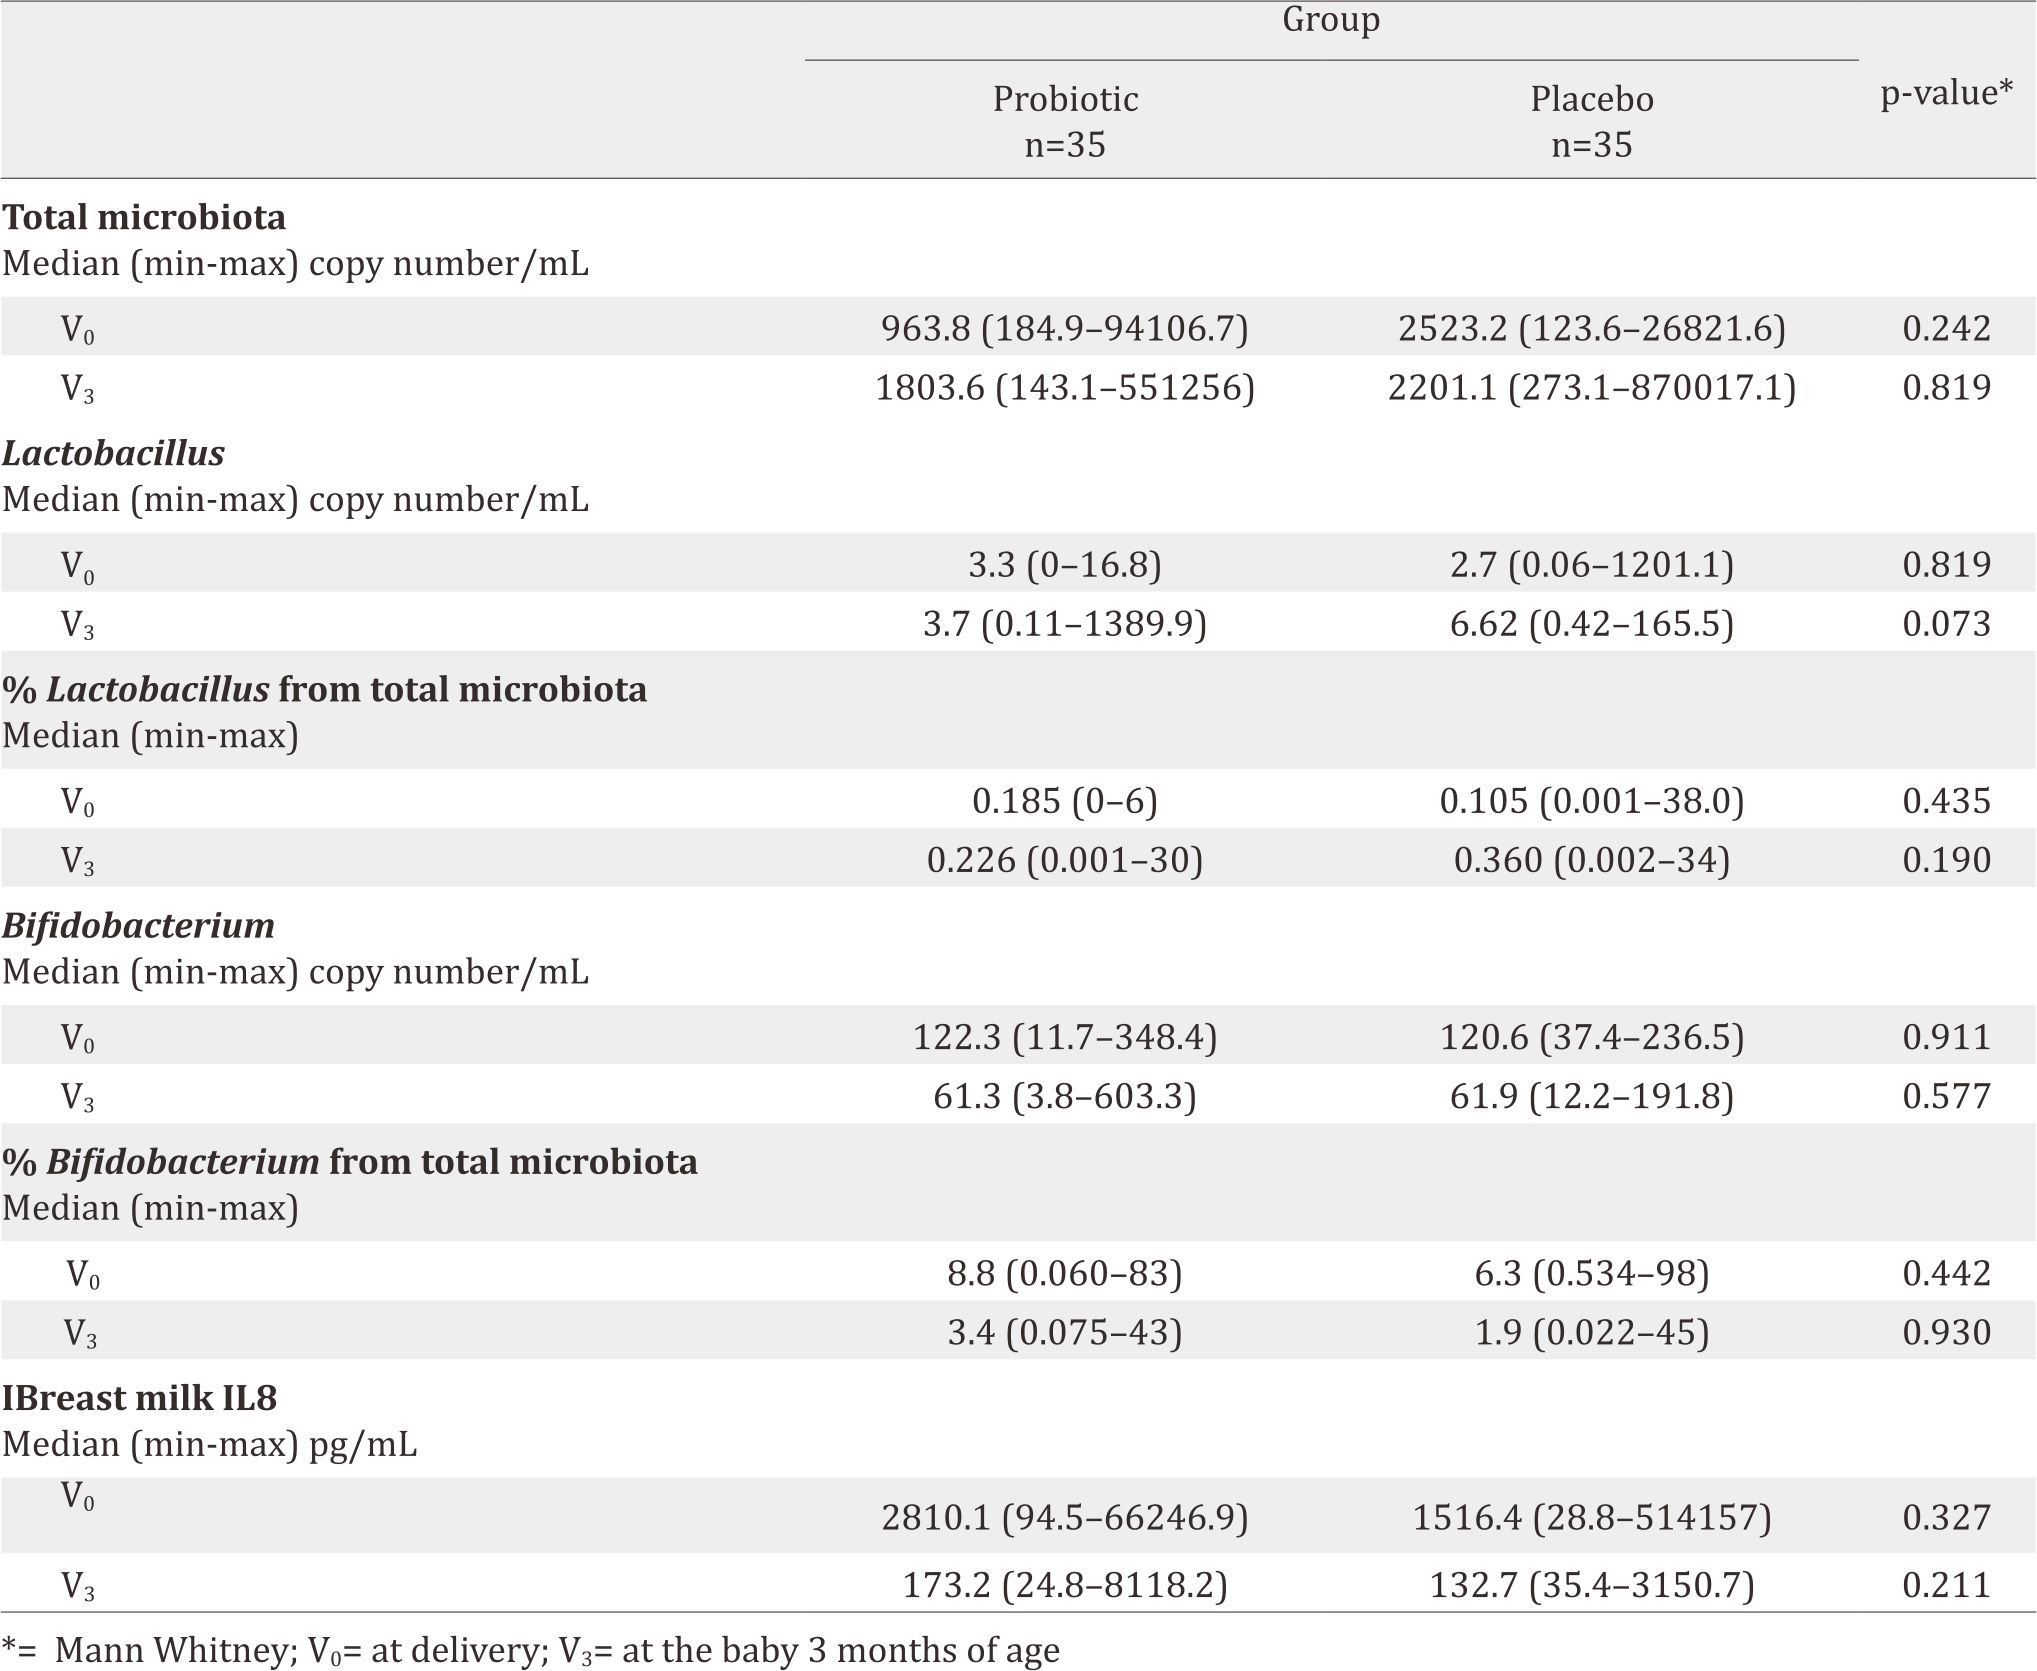Click value '8.8 (0.060–83)'
The image size is (2037, 1671).
1065,1273
